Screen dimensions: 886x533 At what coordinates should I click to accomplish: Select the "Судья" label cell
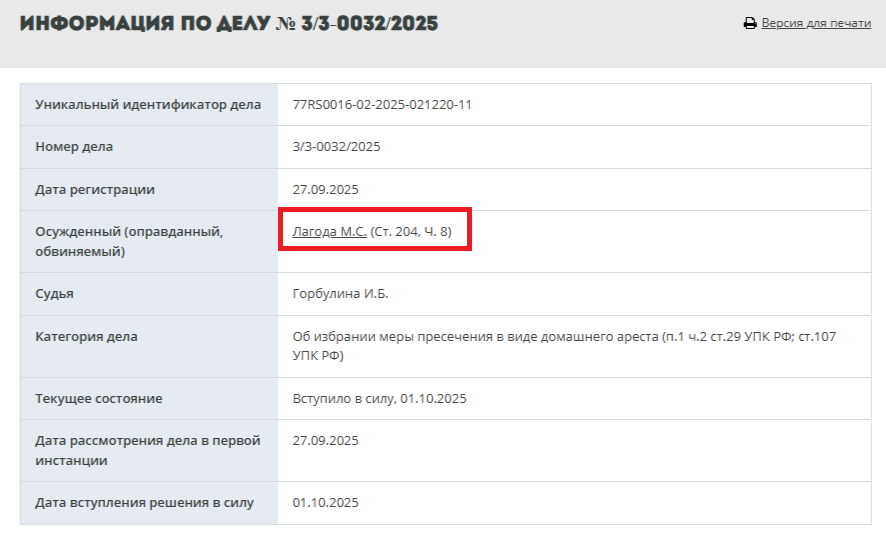54,294
